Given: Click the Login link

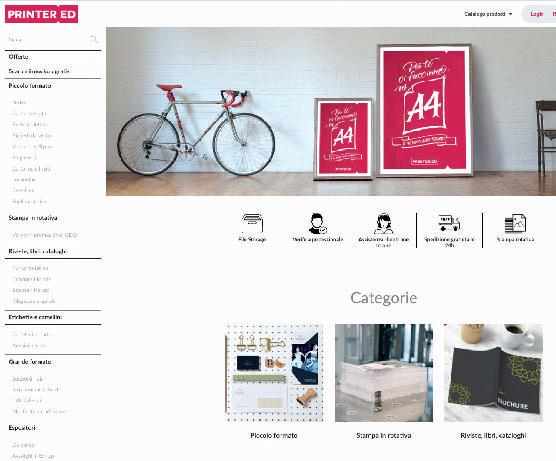Looking at the screenshot, I should point(536,14).
